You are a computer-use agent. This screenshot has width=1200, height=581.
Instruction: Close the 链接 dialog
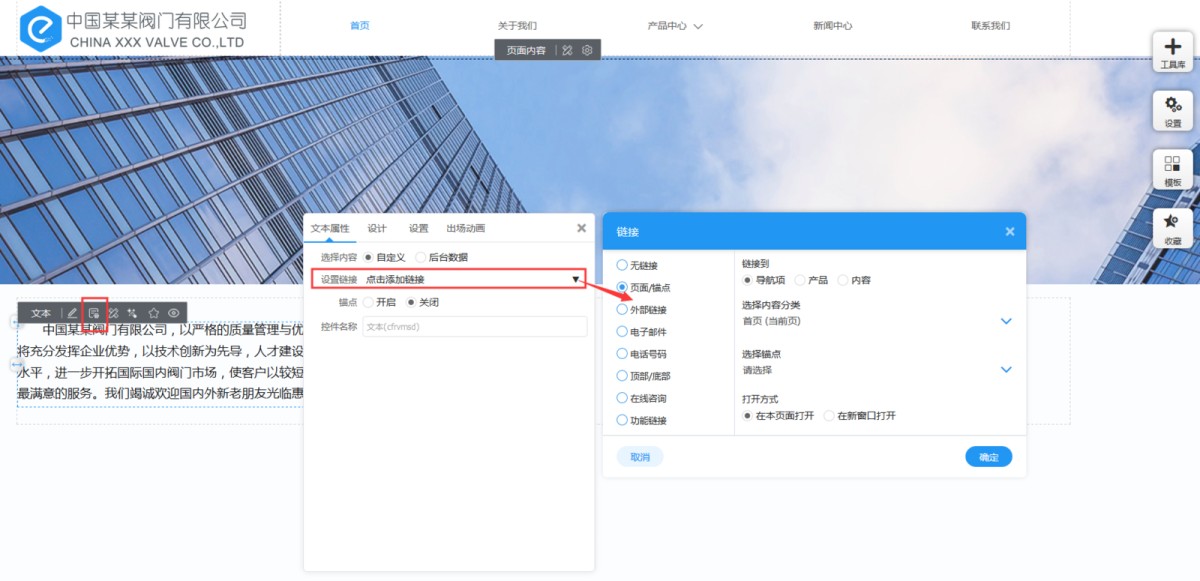coord(1009,231)
